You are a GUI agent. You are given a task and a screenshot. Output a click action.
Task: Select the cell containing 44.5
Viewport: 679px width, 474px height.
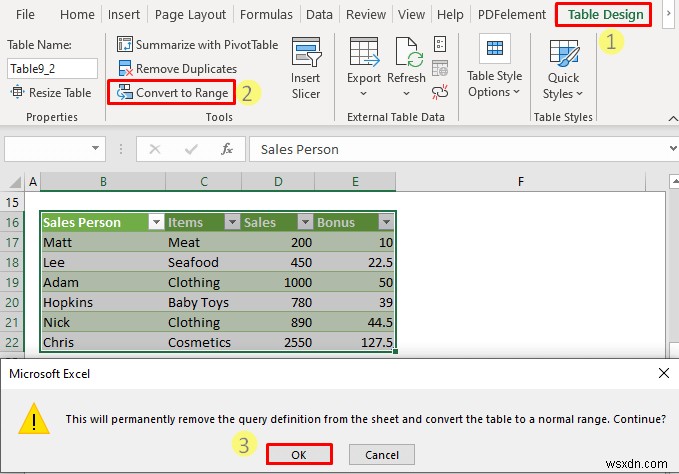pyautogui.click(x=355, y=322)
